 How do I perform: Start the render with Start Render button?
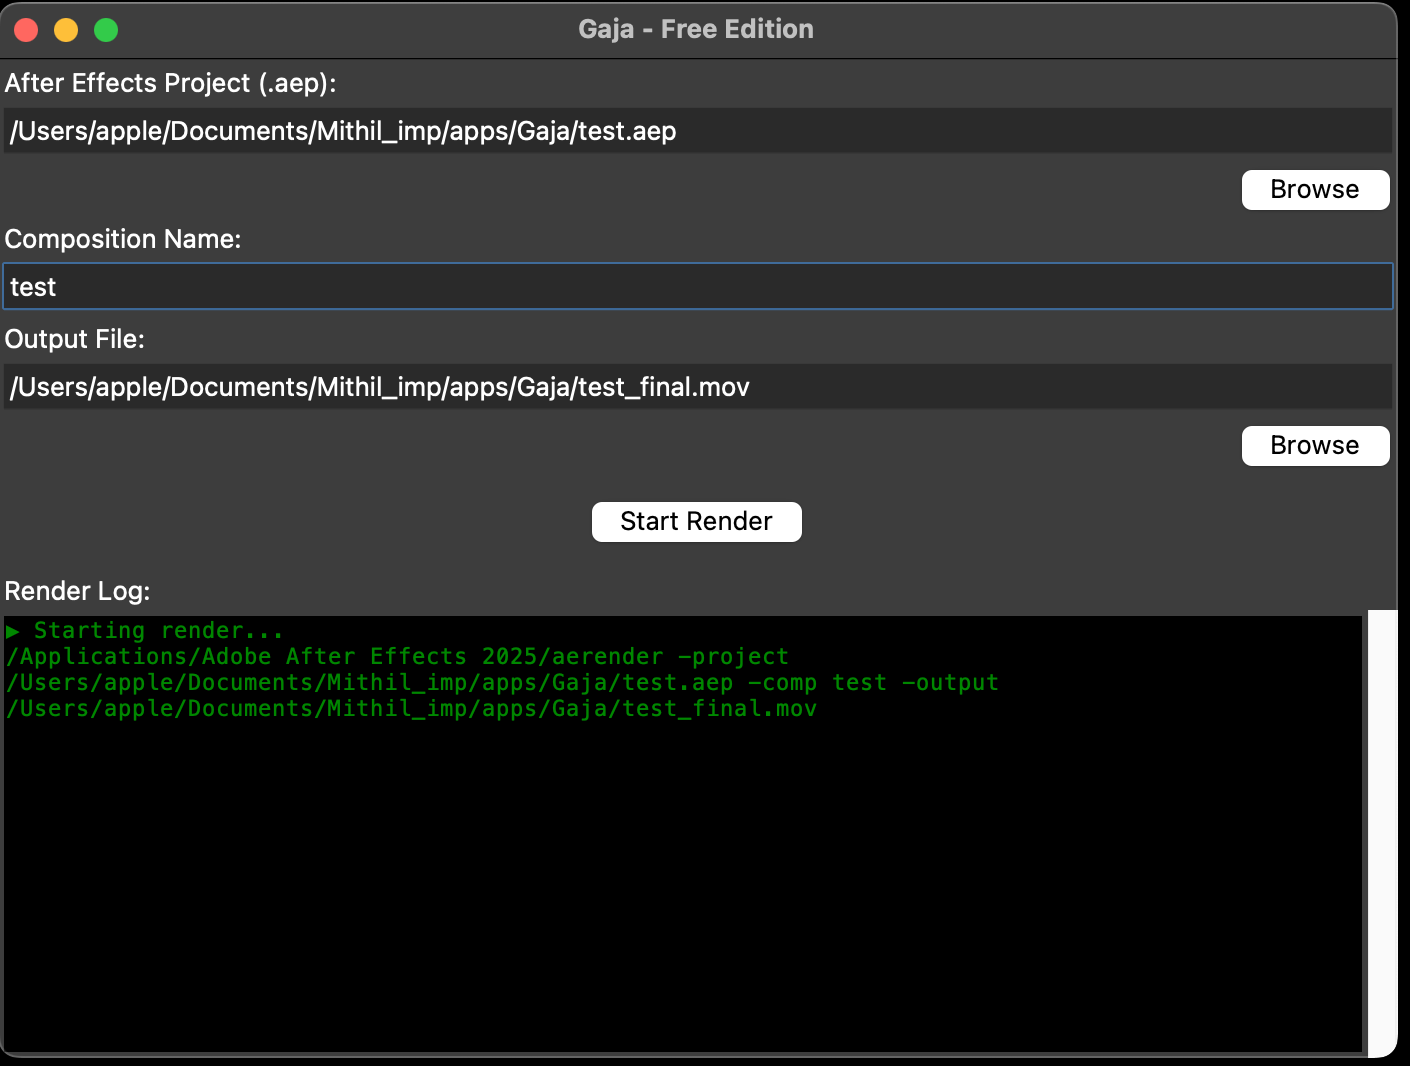pyautogui.click(x=697, y=522)
